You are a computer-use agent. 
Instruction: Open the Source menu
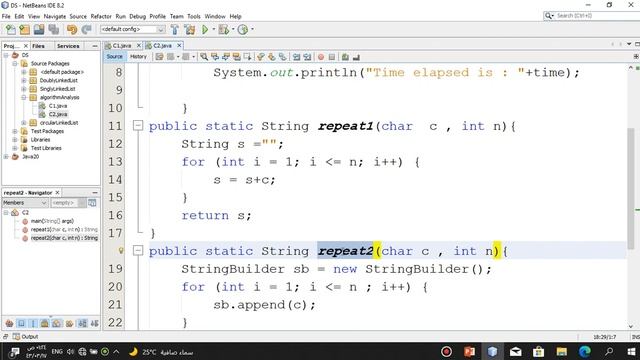(78, 16)
